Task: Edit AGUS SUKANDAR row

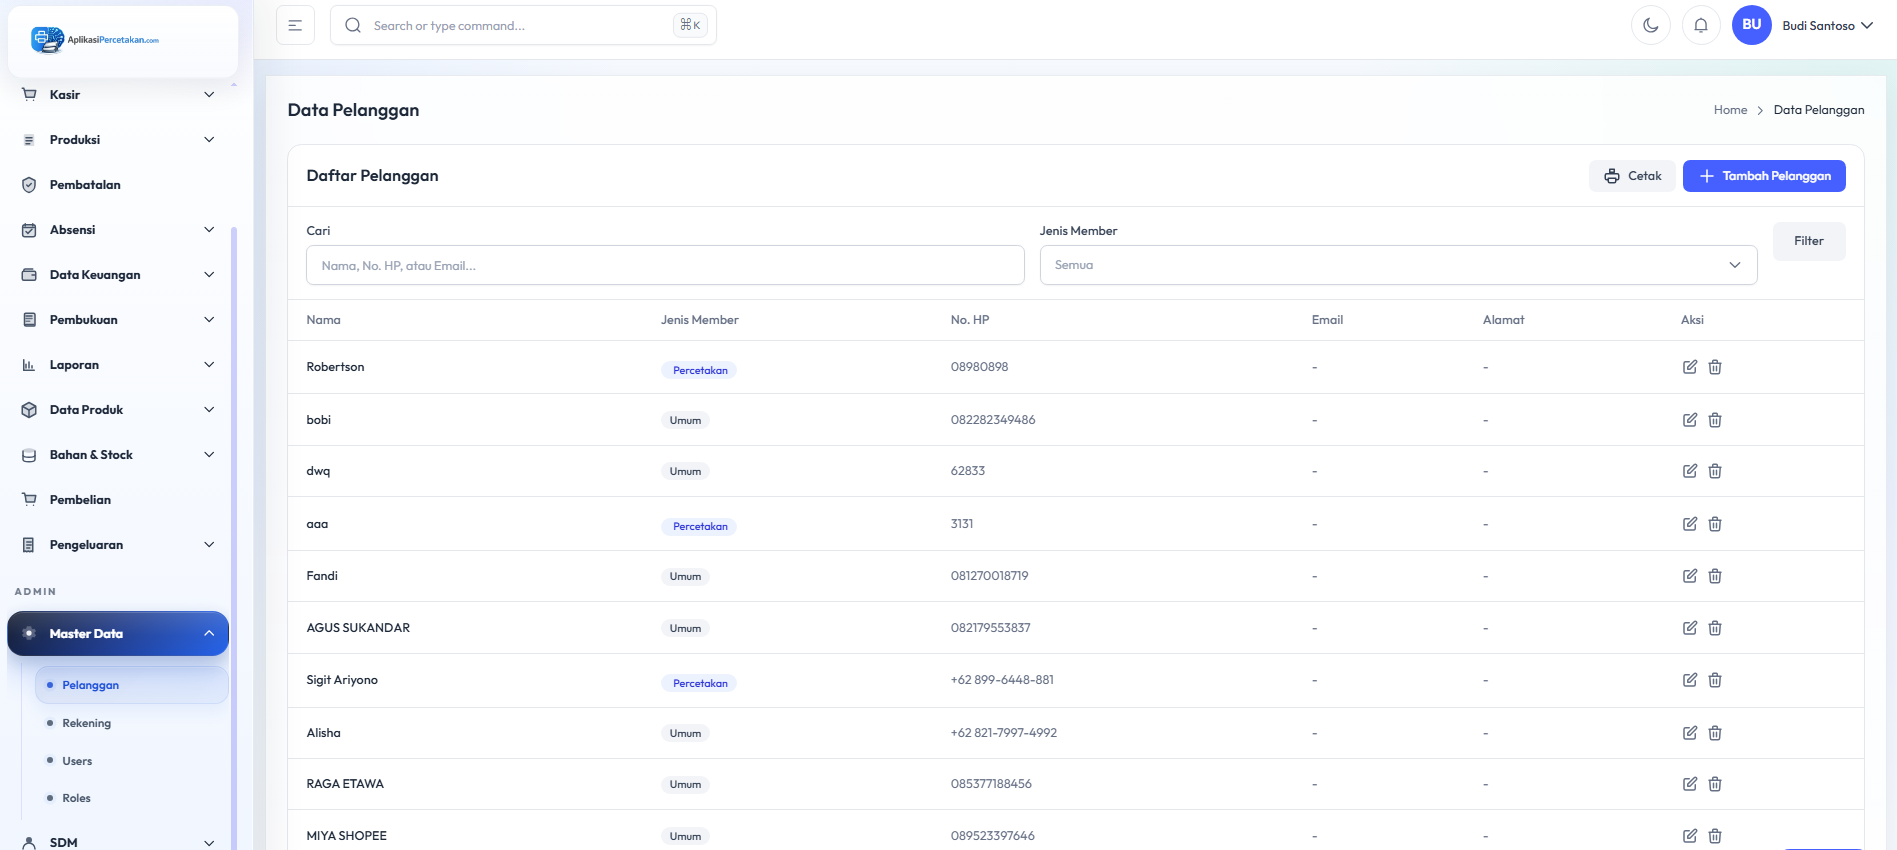Action: (x=1690, y=628)
